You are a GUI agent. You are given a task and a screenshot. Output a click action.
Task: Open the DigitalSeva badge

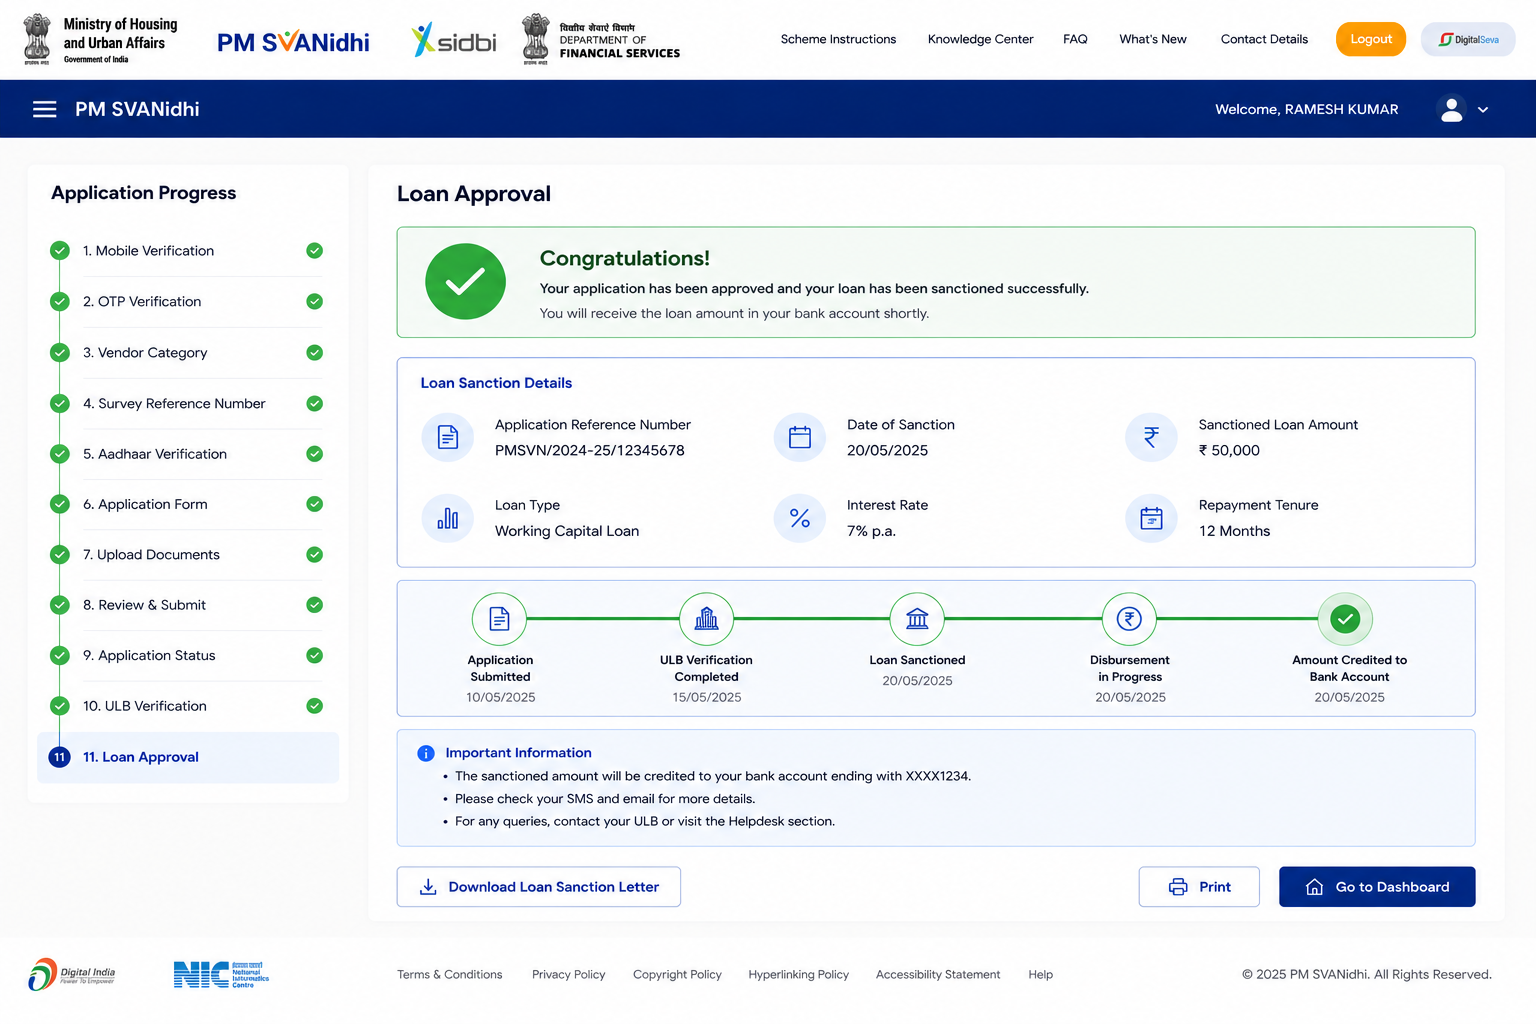pos(1468,39)
